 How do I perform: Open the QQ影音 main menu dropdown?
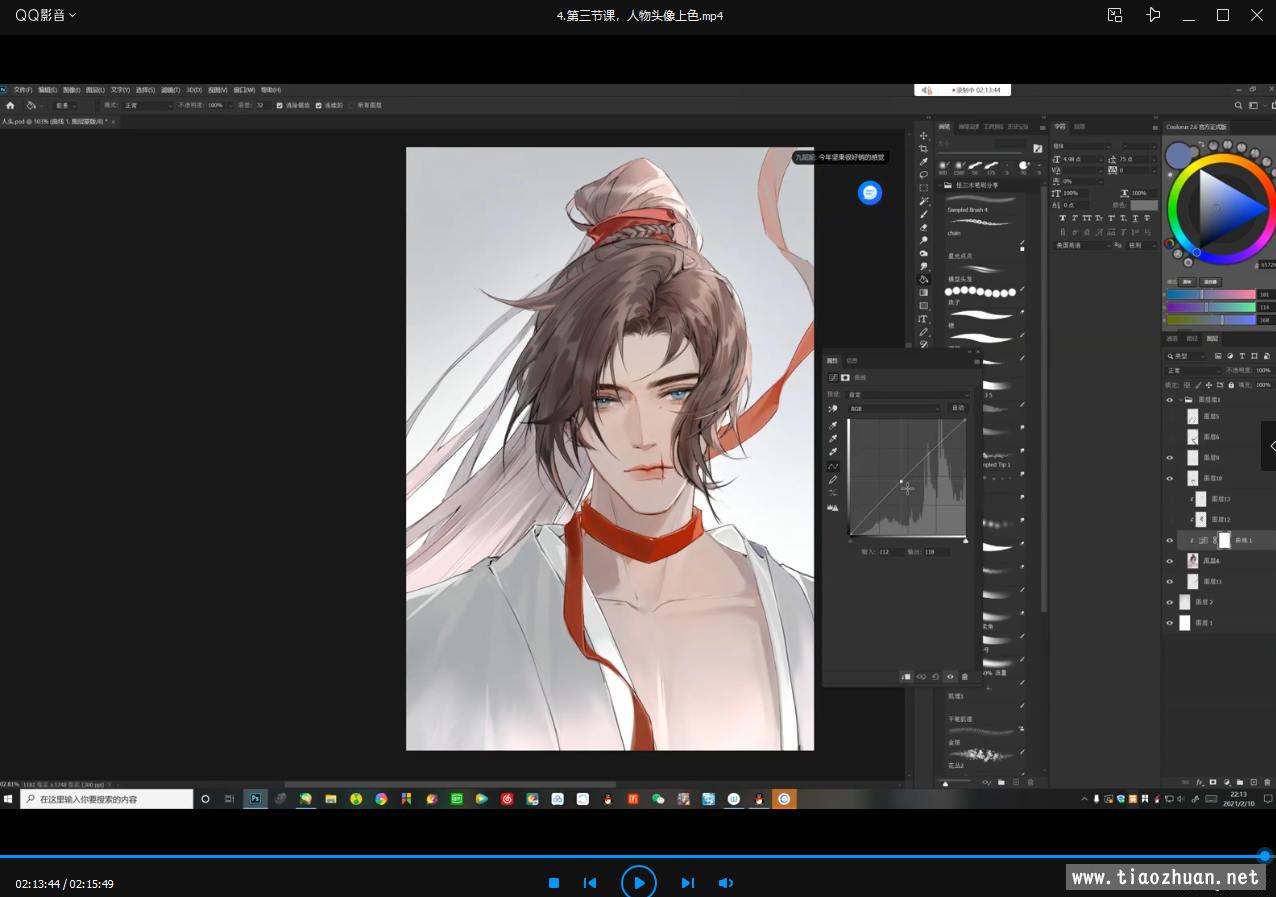tap(45, 15)
